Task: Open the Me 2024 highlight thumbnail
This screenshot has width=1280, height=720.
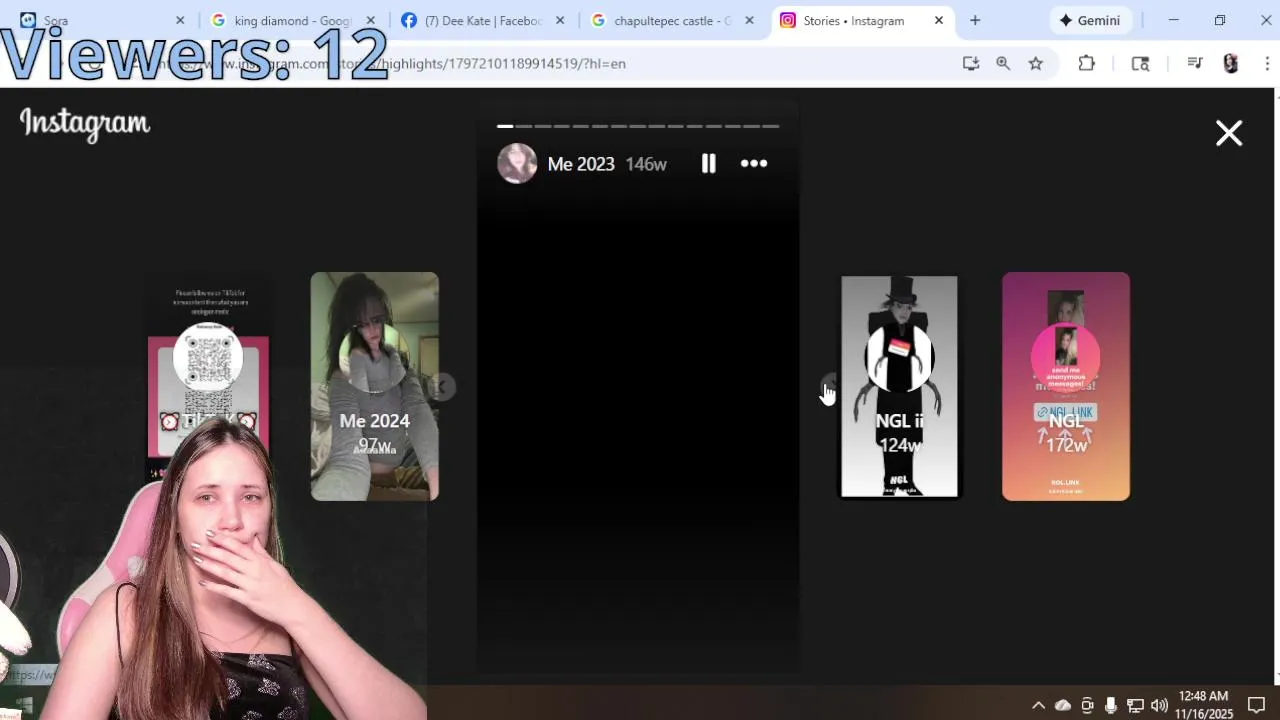Action: pyautogui.click(x=374, y=386)
